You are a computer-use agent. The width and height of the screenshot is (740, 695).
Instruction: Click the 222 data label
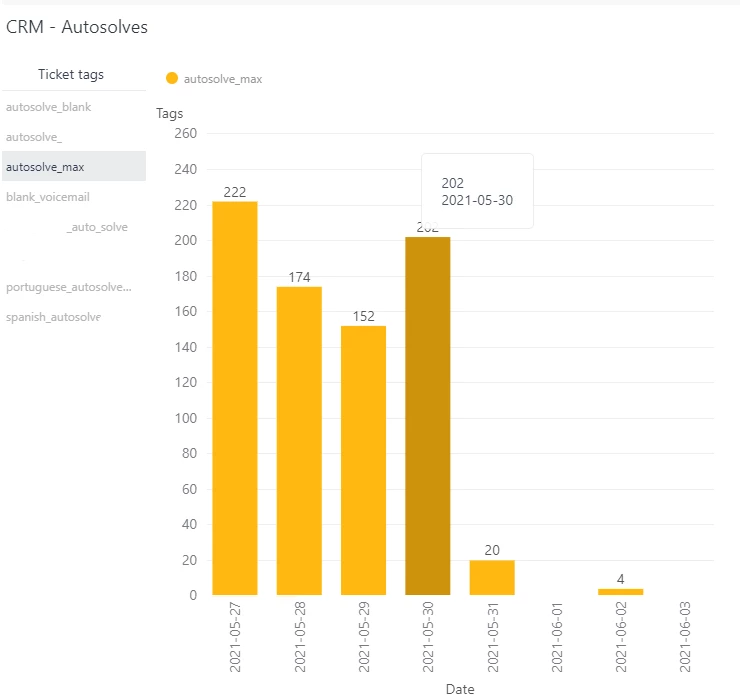pos(235,192)
